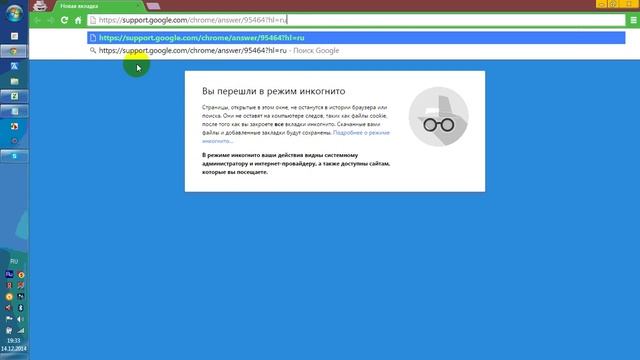The height and width of the screenshot is (360, 640).
Task: Open a new tab with the small tab button
Action: tap(153, 6)
